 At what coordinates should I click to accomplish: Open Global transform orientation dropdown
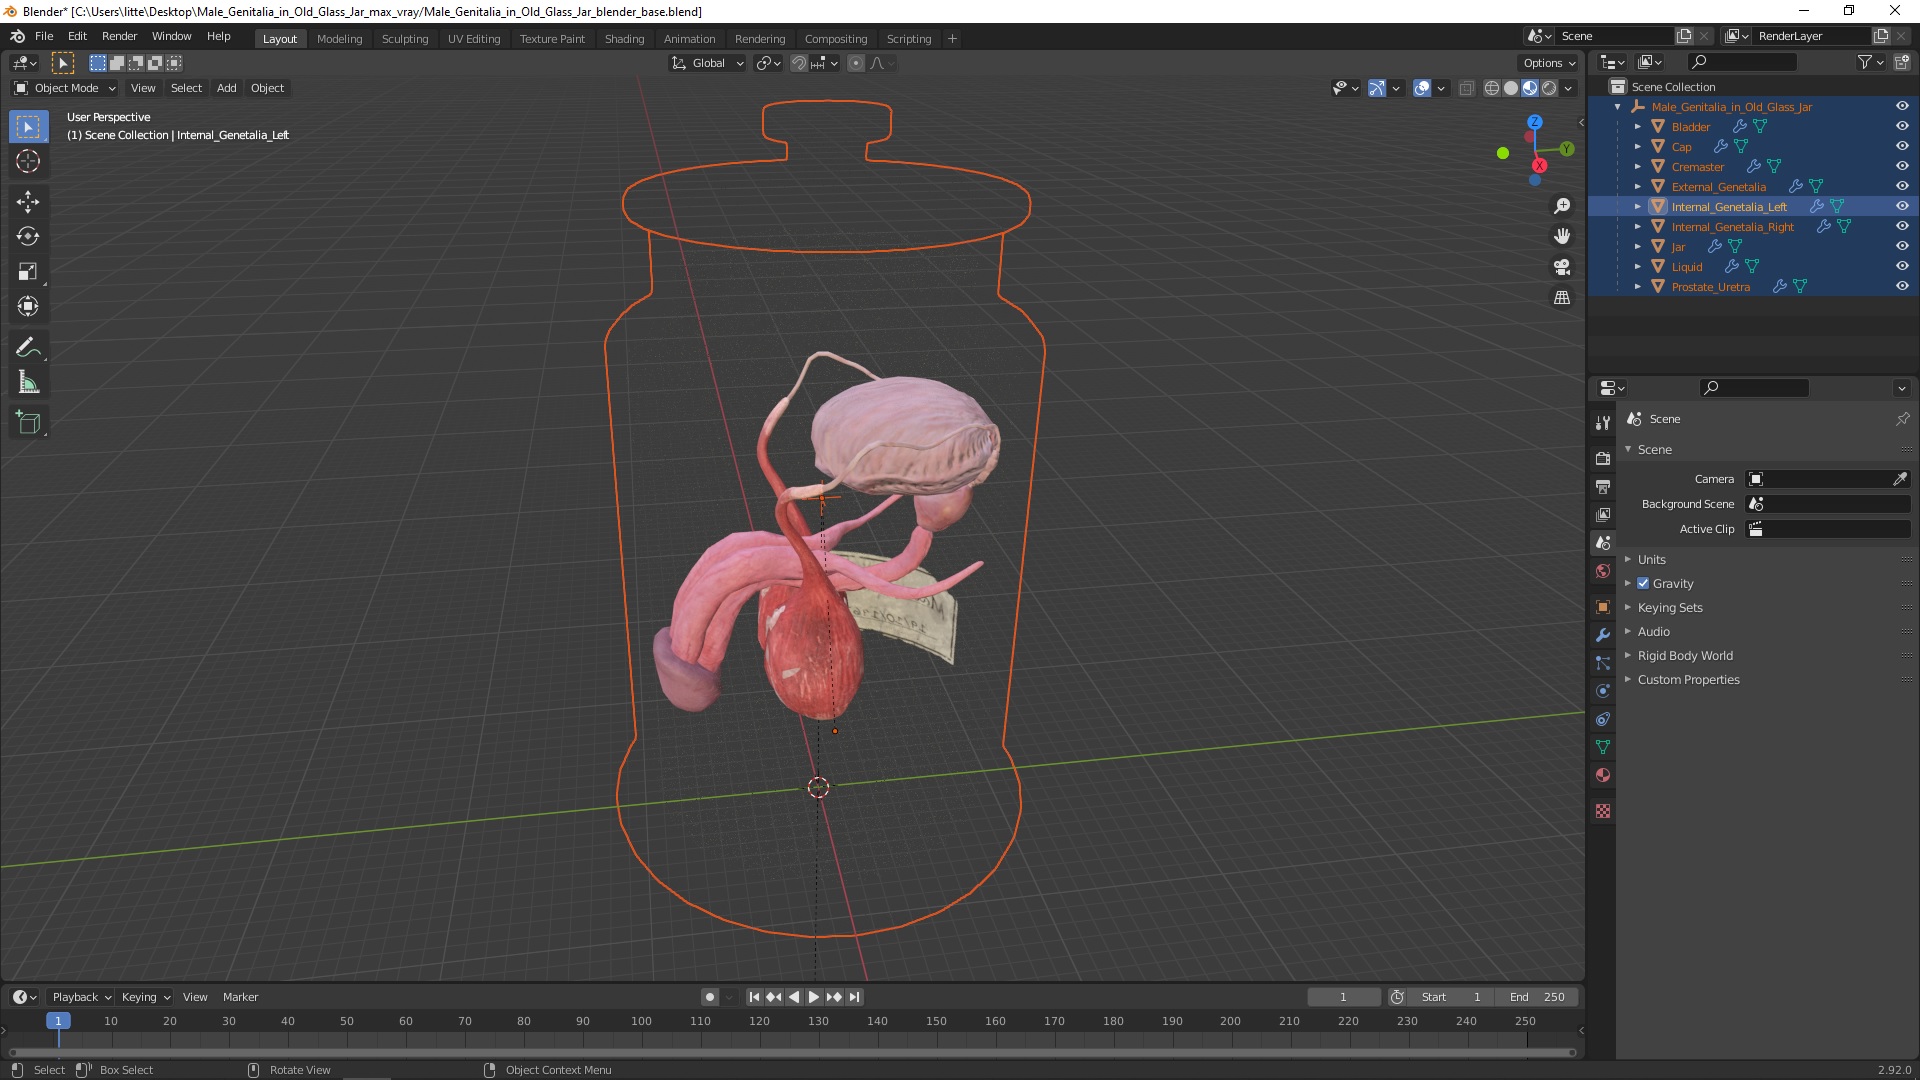708,63
